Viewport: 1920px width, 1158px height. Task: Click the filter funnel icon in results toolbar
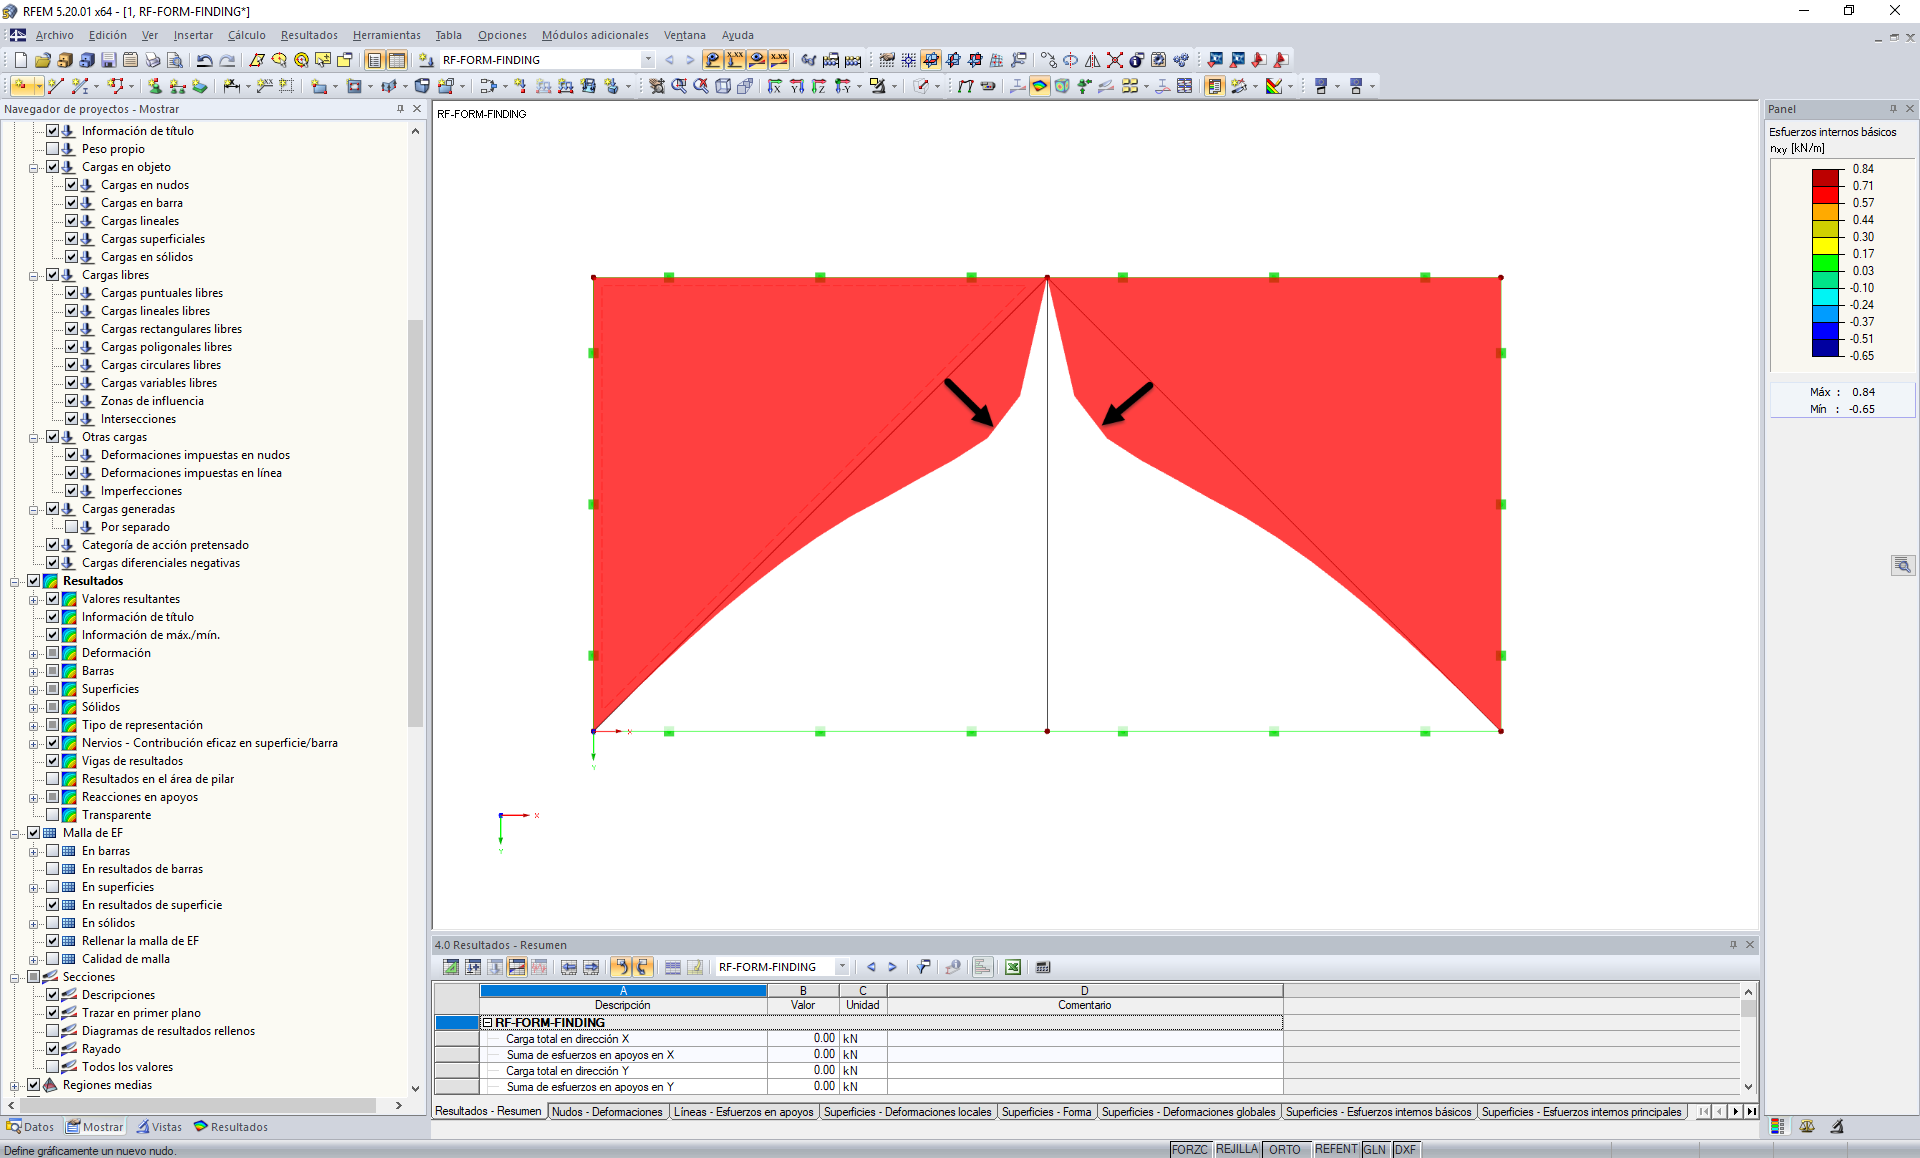924,967
